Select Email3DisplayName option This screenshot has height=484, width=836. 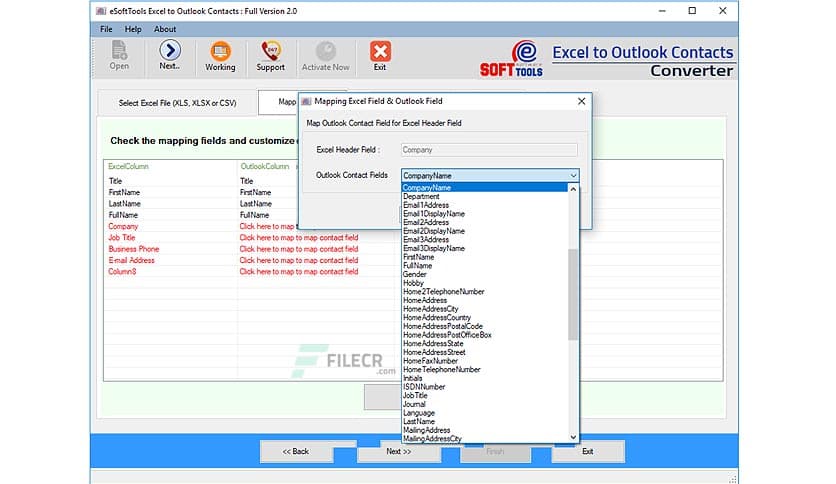coord(484,248)
